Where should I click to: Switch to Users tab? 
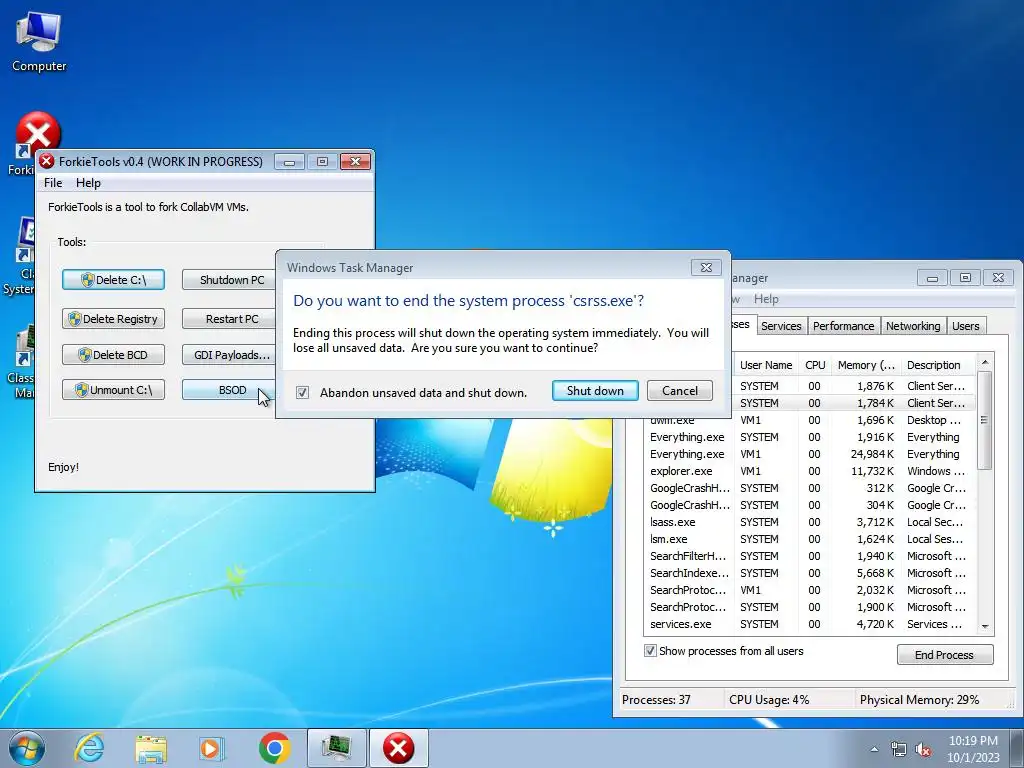pos(965,326)
